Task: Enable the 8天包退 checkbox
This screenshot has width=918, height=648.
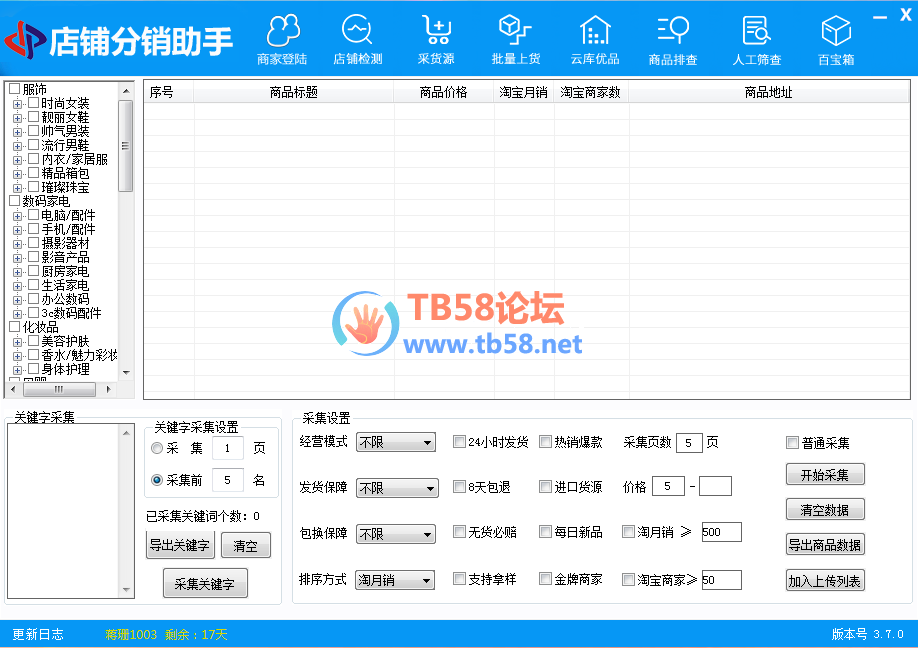Action: tap(459, 486)
